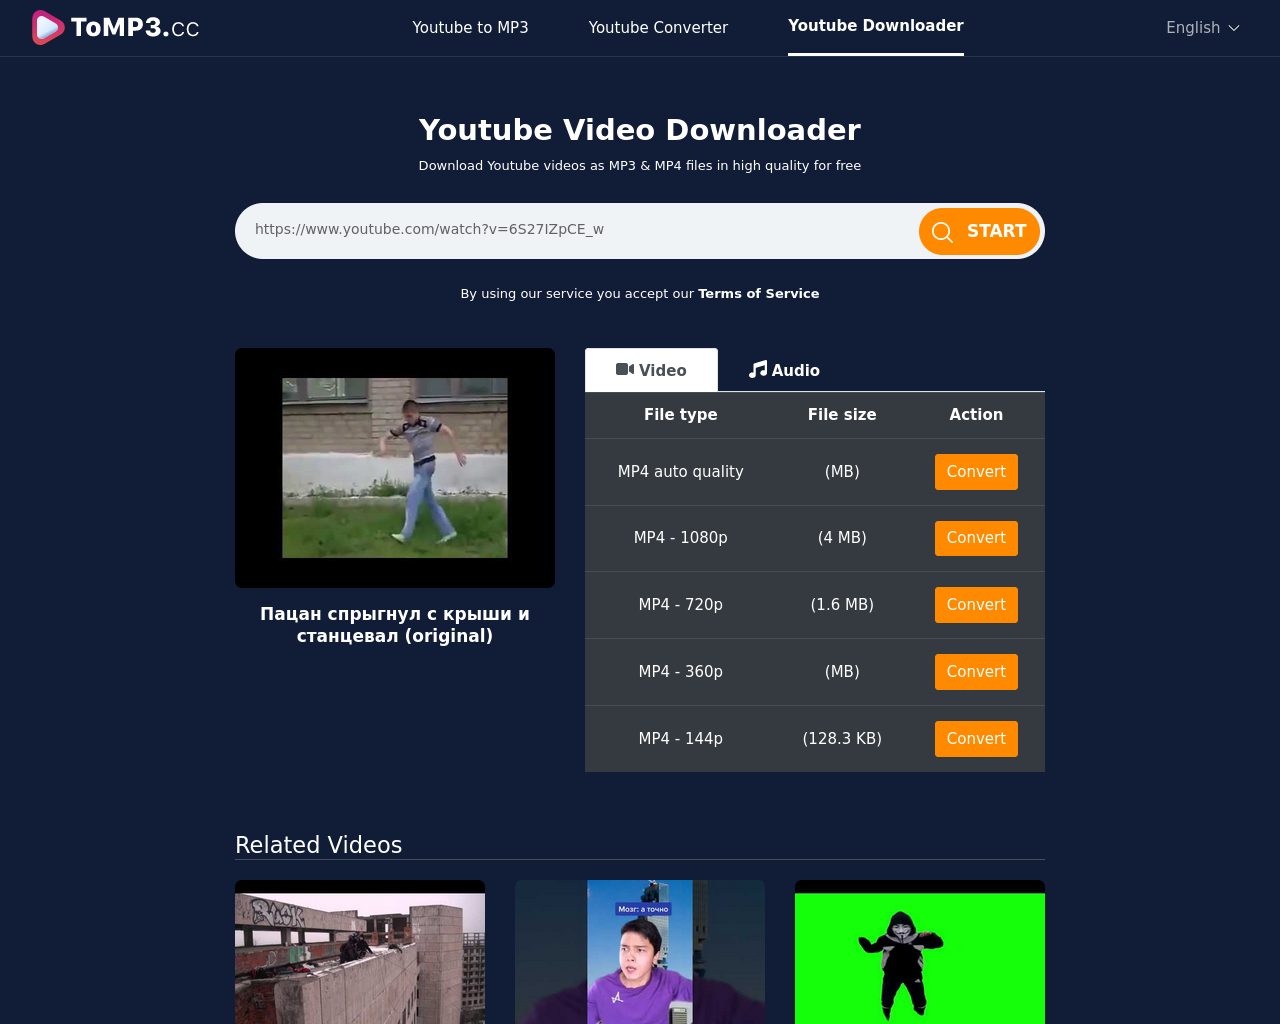
Task: Click the 'File size' column header
Action: point(842,415)
